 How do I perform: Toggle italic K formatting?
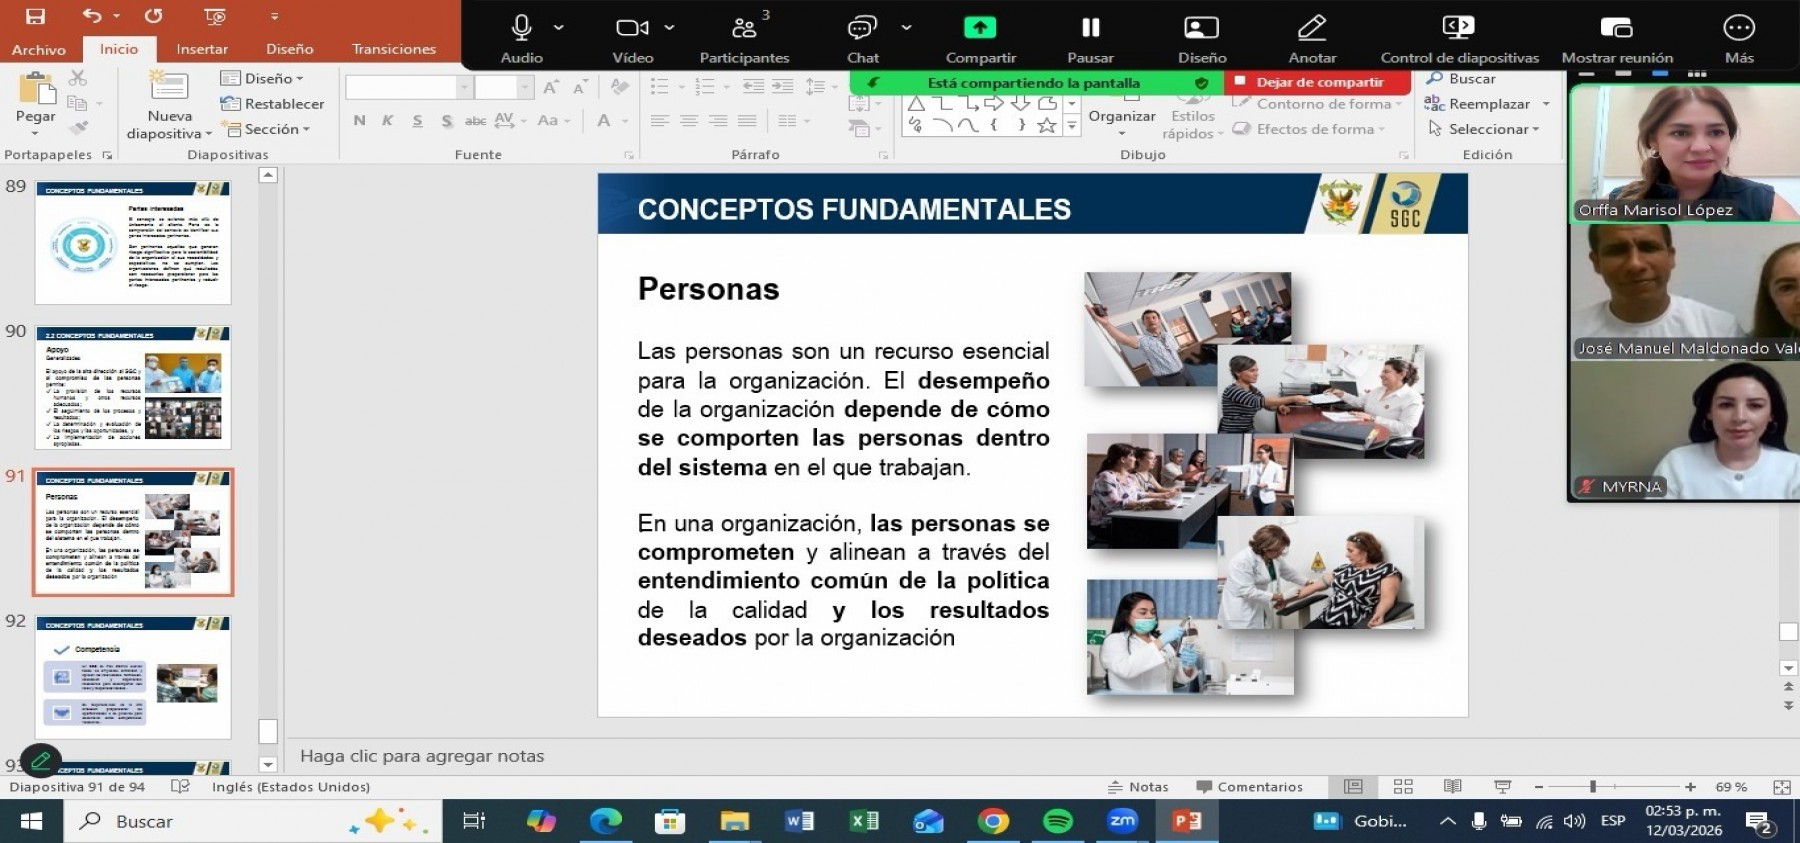pyautogui.click(x=388, y=120)
